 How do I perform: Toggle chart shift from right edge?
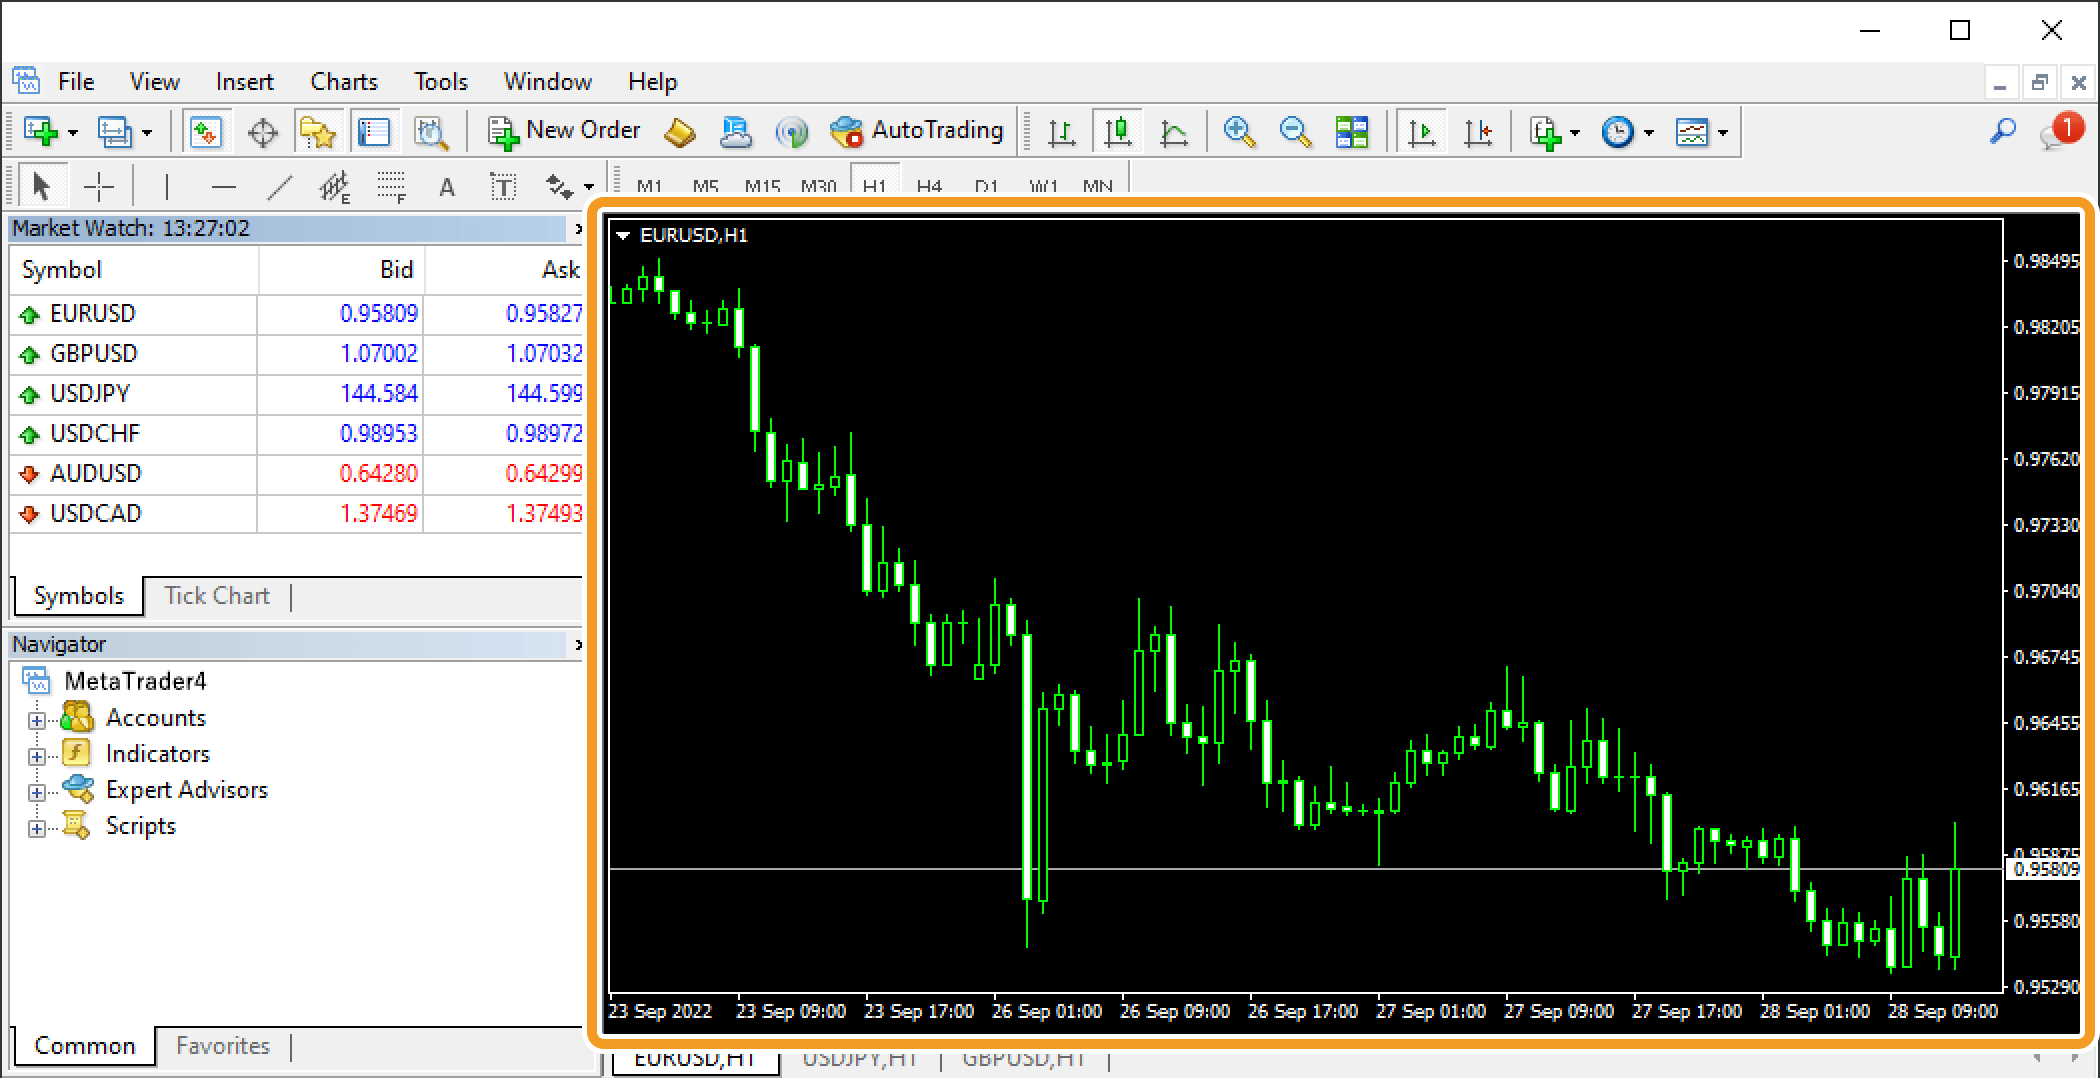(x=1479, y=131)
